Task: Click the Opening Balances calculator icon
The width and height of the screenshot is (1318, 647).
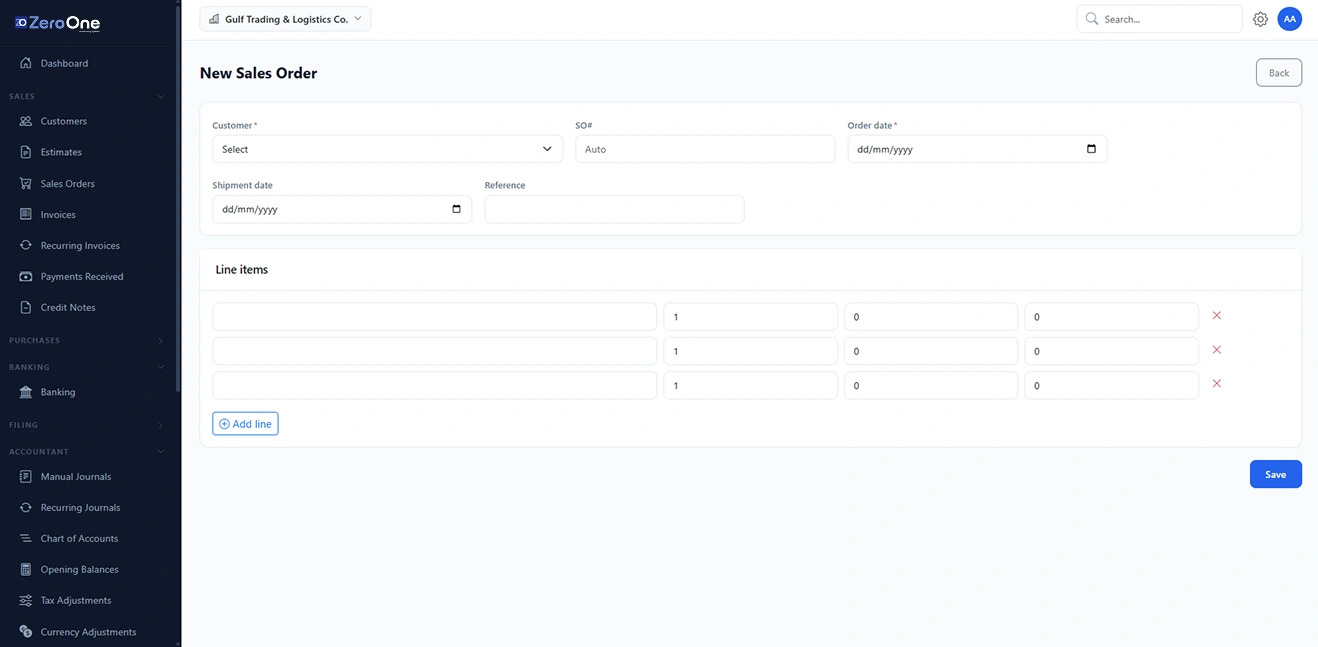Action: (26, 569)
